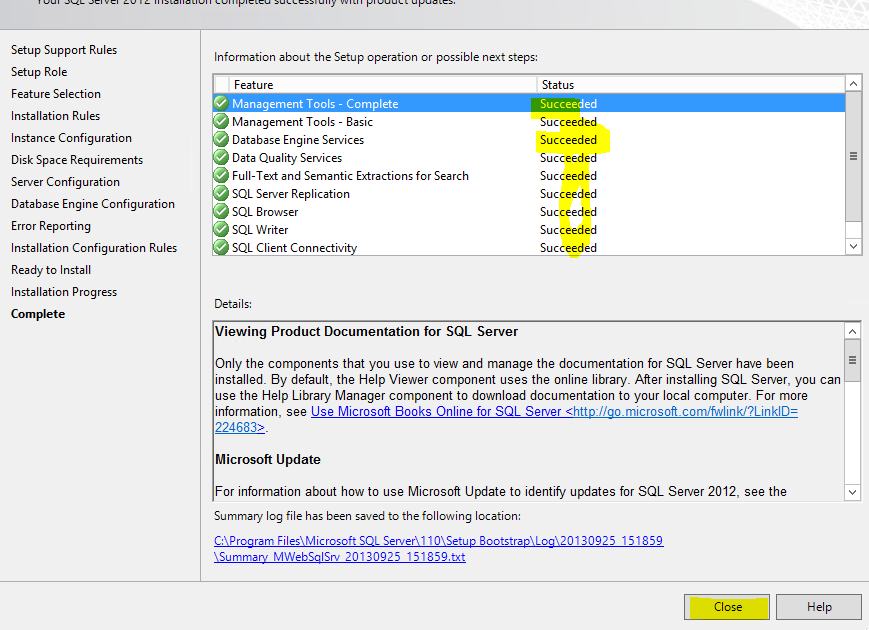
Task: Click the Details pane scrollbar thumb
Action: 852,360
